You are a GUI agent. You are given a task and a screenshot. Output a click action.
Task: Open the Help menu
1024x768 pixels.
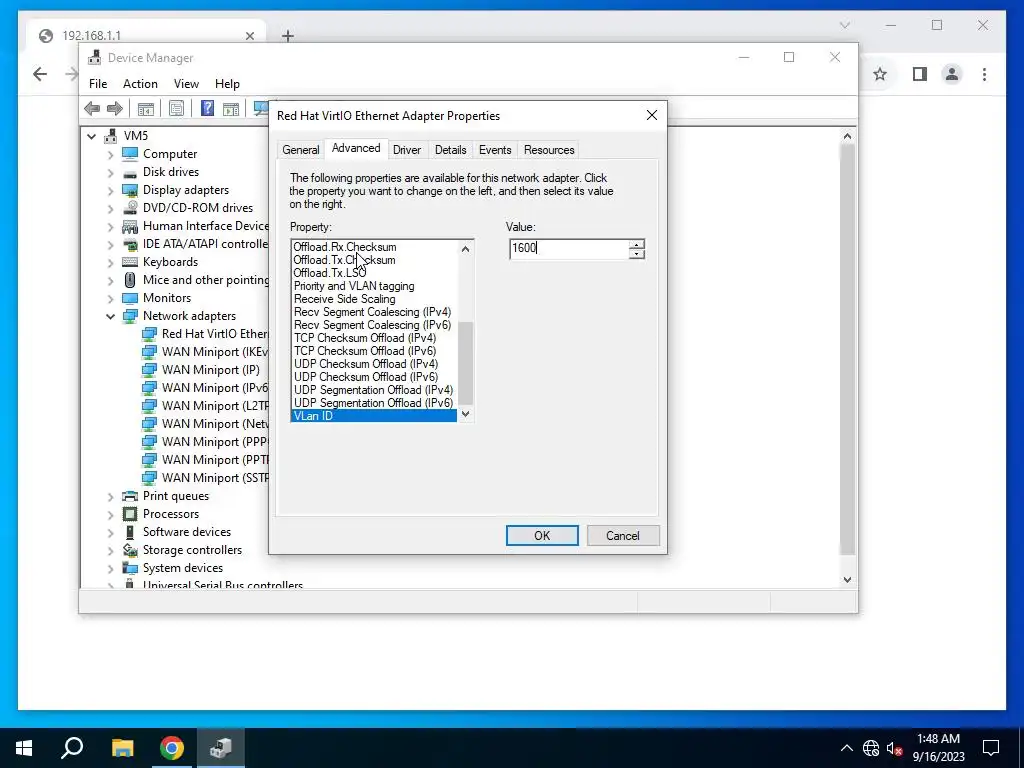pyautogui.click(x=227, y=84)
